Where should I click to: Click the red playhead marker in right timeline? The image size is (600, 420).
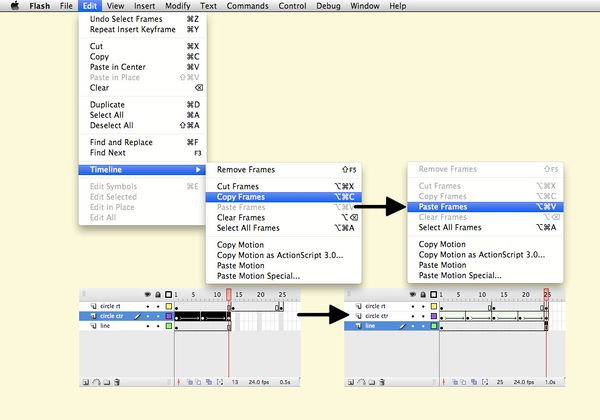tap(547, 294)
